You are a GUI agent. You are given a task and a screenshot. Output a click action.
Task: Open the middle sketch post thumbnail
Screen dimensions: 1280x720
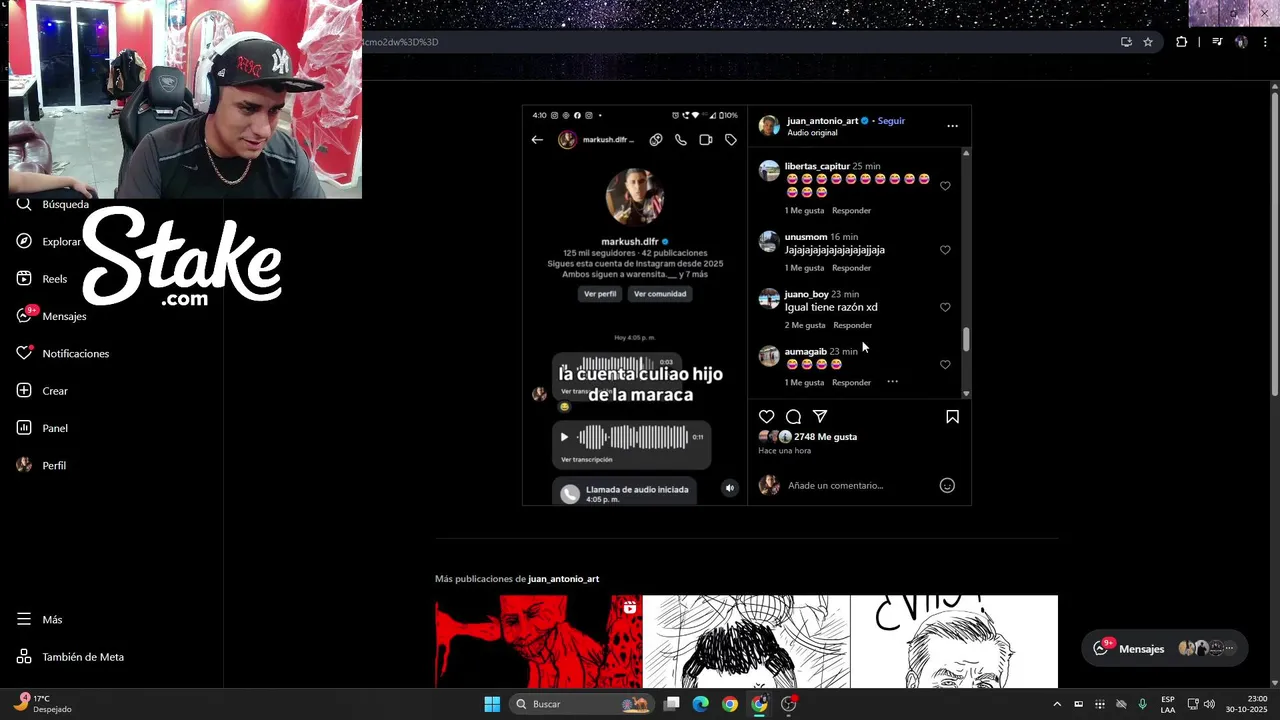(746, 642)
